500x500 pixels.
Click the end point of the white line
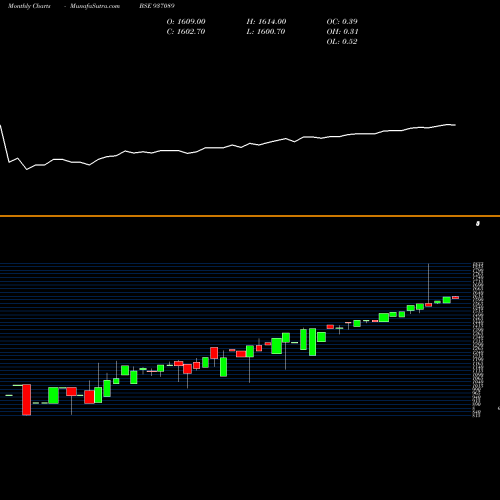click(x=455, y=125)
